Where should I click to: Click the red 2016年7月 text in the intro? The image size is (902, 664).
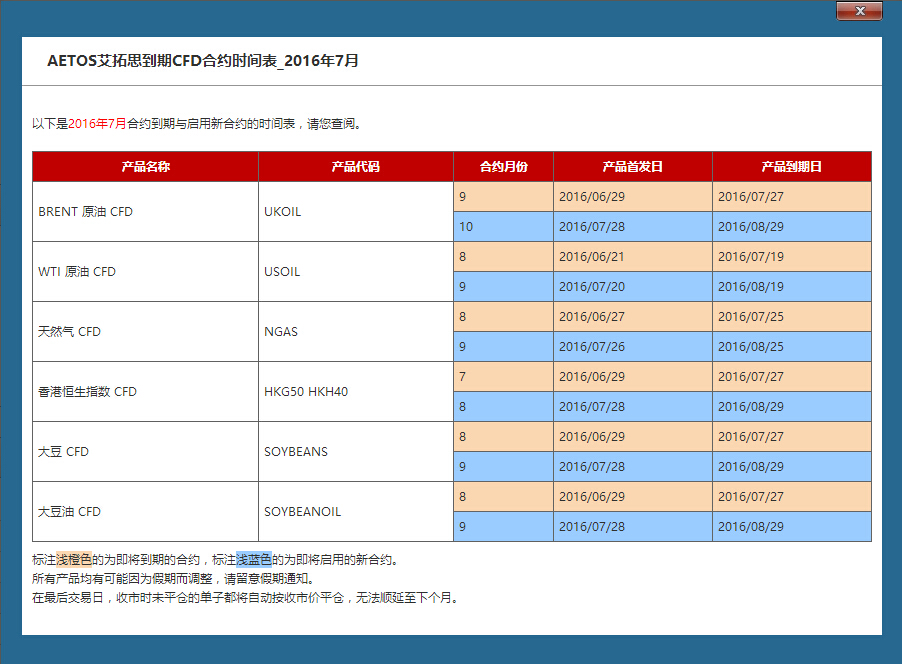pyautogui.click(x=92, y=124)
